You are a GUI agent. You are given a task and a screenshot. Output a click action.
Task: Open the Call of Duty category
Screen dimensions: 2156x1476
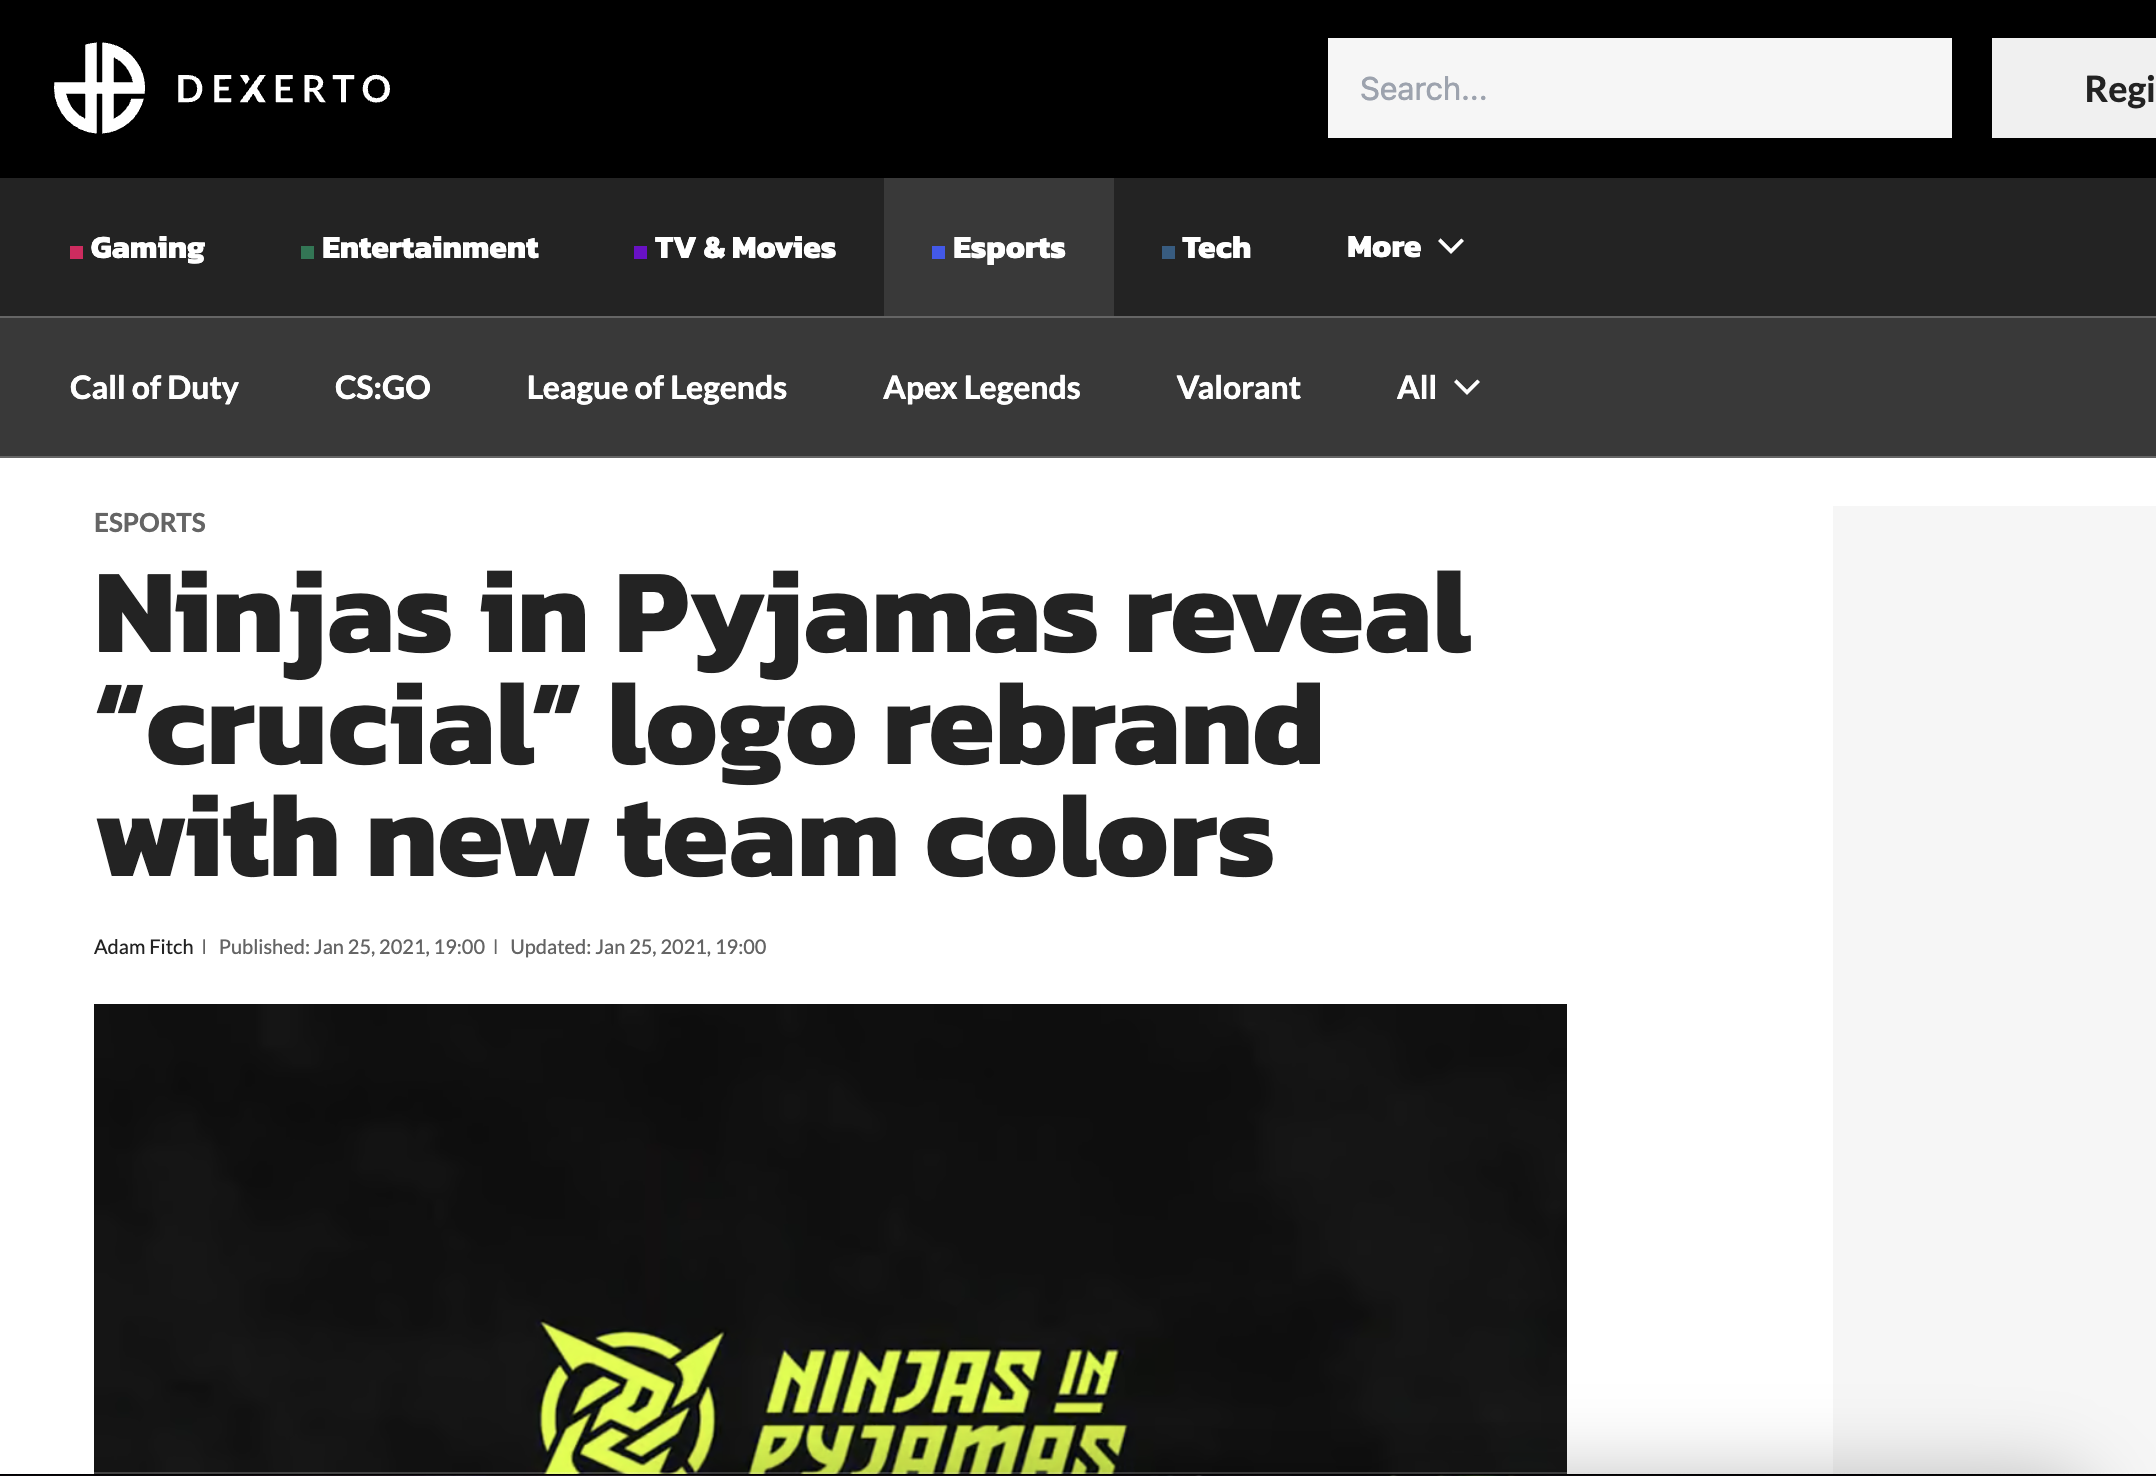pyautogui.click(x=154, y=388)
